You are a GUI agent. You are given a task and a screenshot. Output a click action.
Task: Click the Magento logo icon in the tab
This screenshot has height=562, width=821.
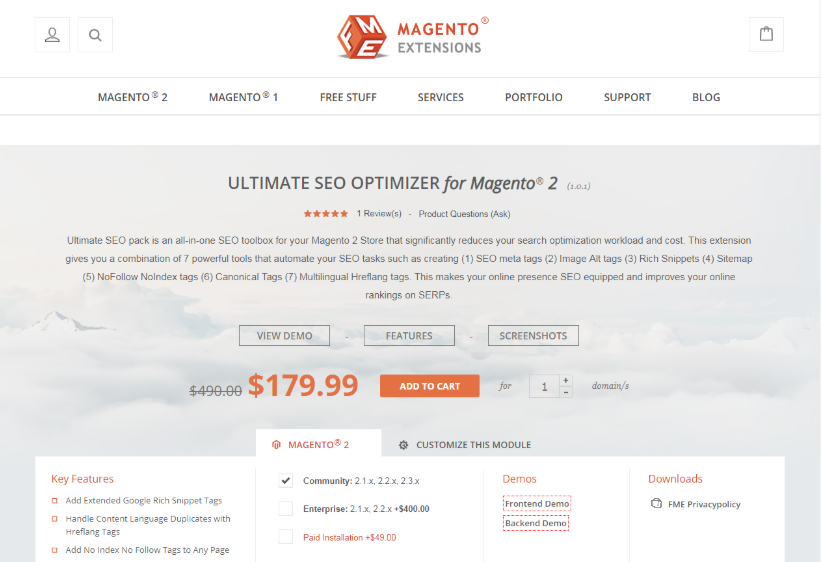click(276, 445)
